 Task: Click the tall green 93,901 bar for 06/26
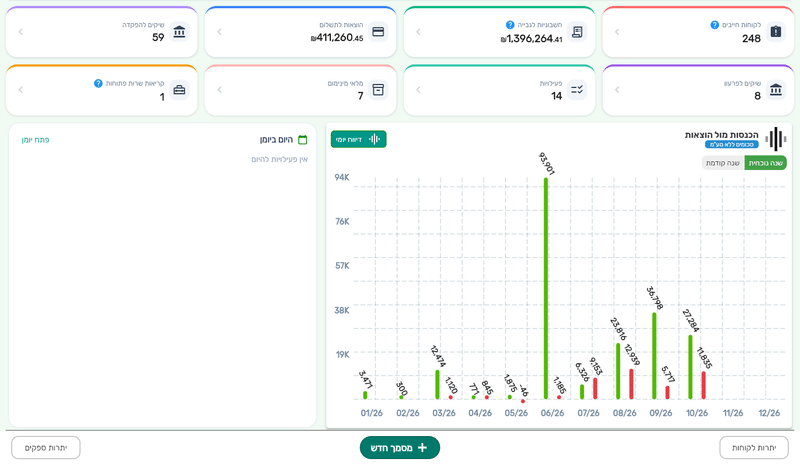pos(546,288)
